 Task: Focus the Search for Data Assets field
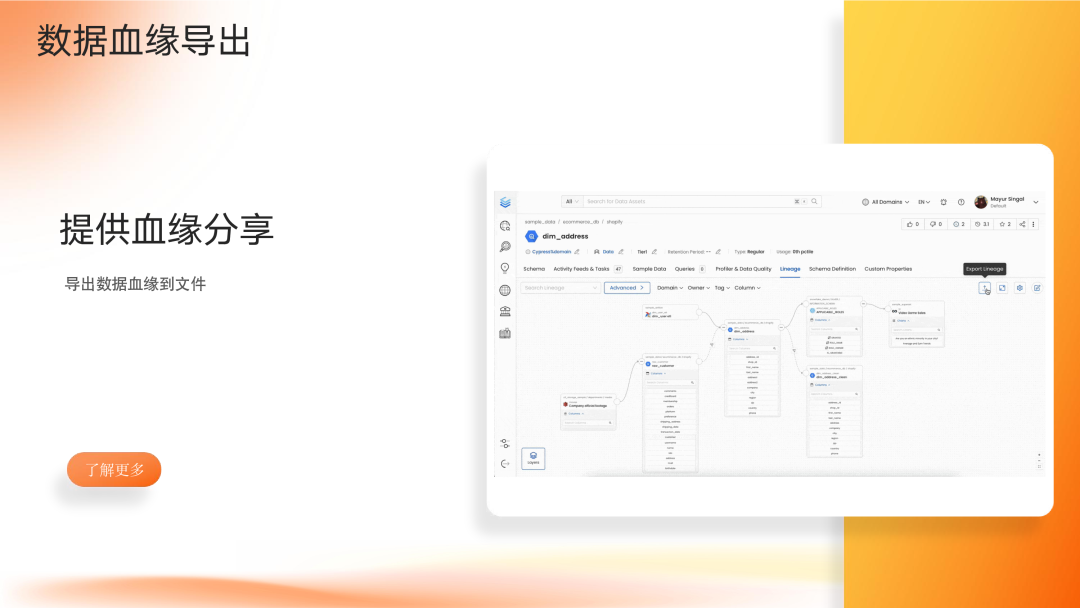(x=689, y=202)
